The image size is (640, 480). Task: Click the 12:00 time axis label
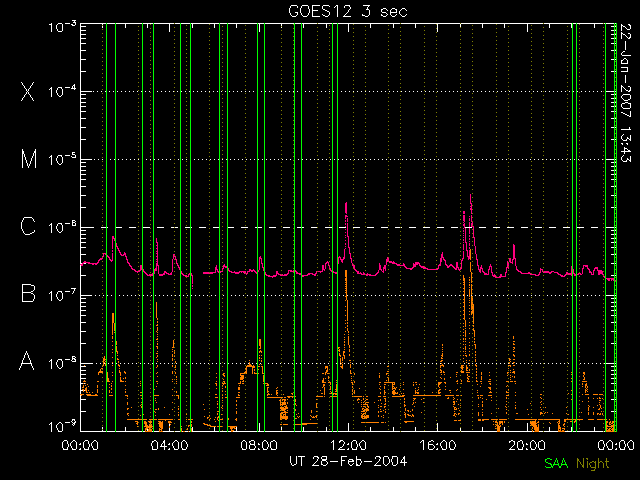click(x=348, y=445)
